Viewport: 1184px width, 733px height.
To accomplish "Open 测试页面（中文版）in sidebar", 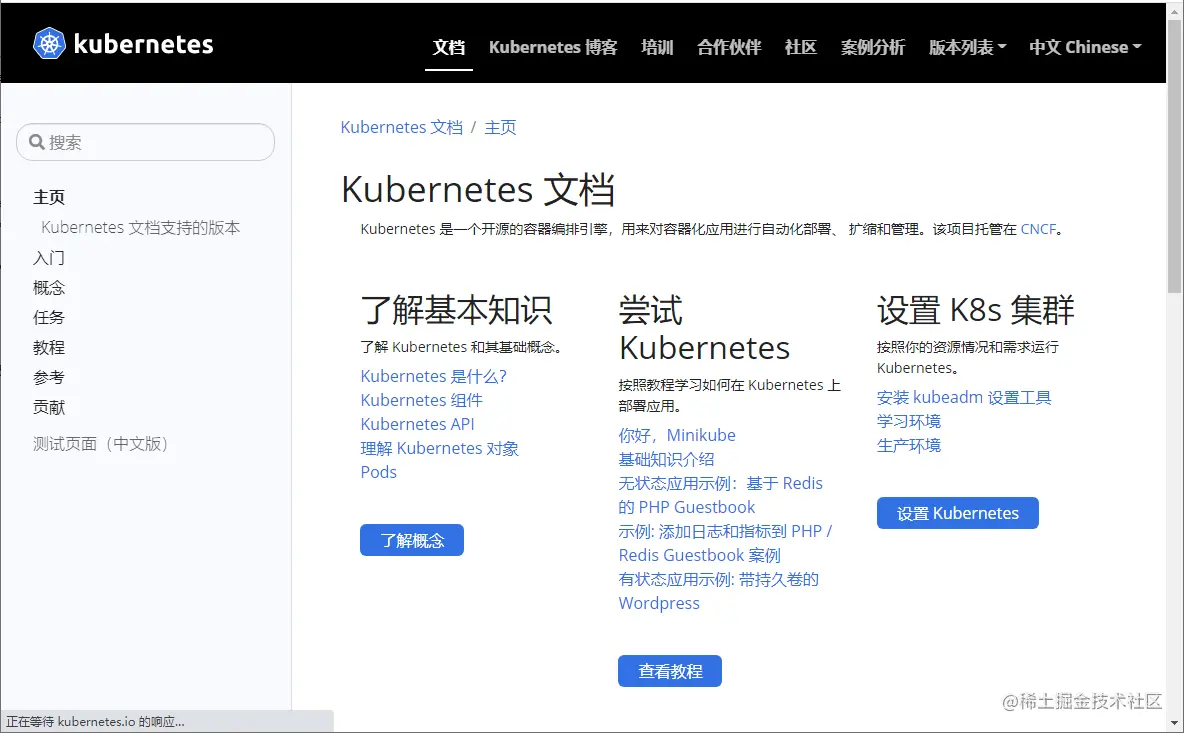I will 100,444.
